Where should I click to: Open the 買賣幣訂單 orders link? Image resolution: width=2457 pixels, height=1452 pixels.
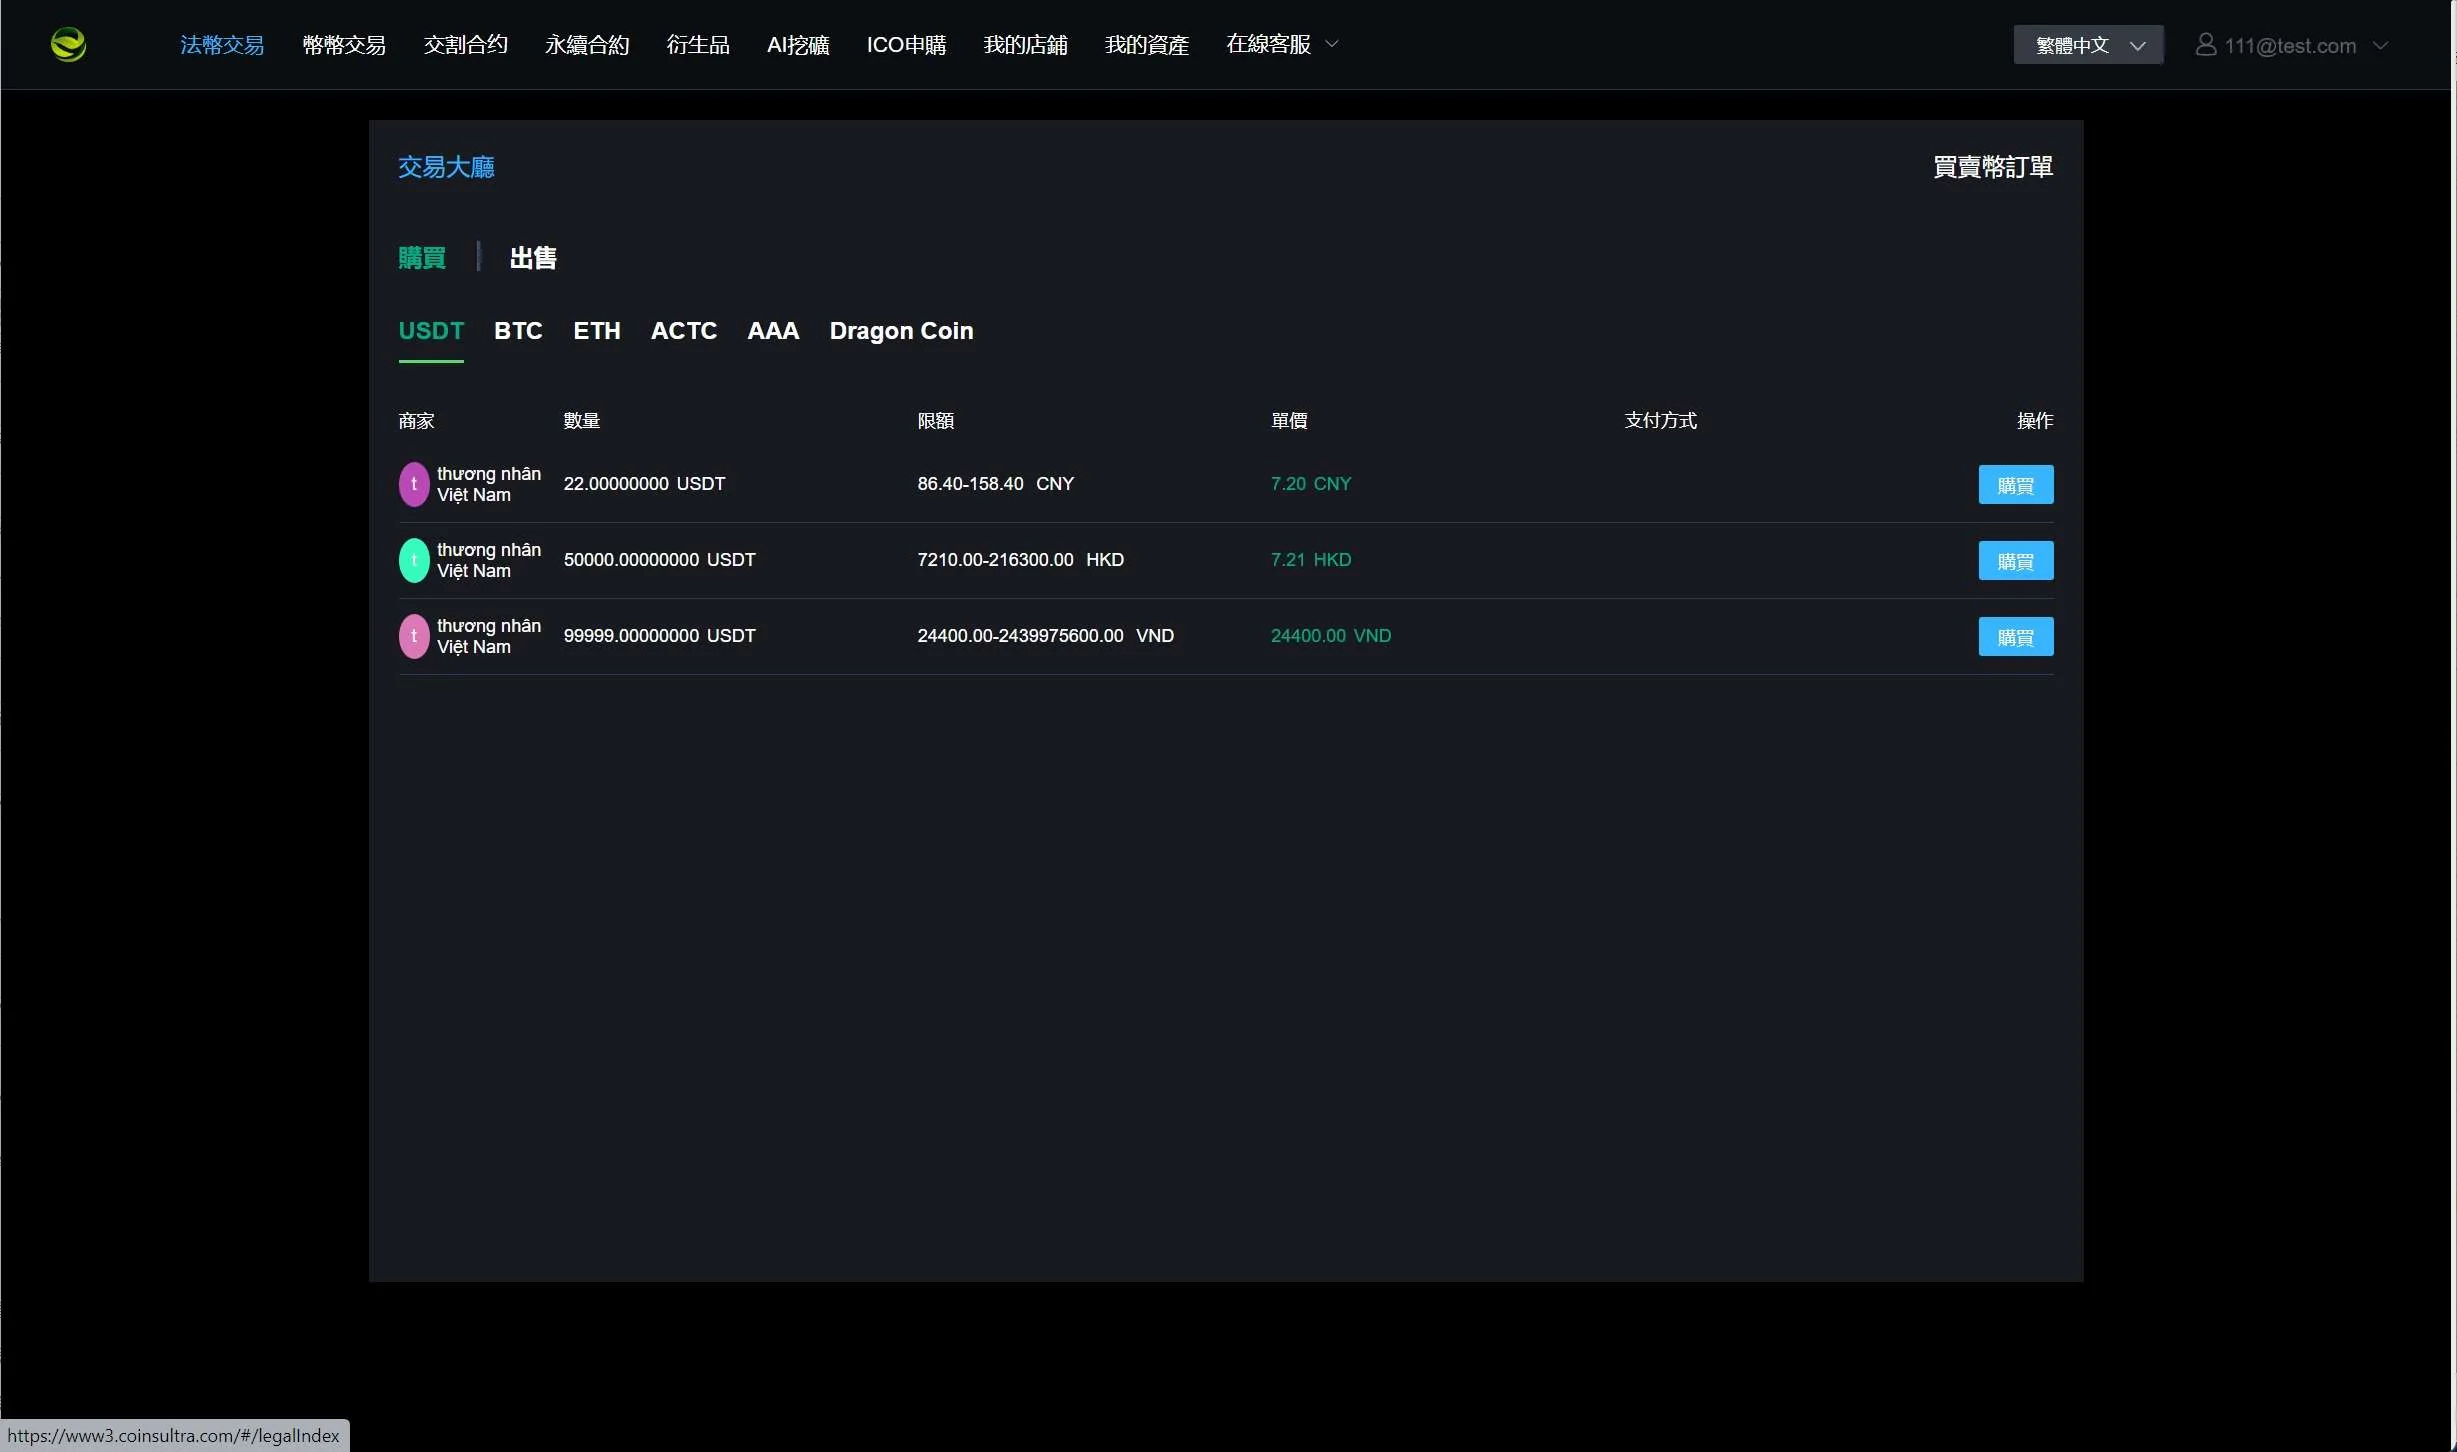(x=1991, y=167)
